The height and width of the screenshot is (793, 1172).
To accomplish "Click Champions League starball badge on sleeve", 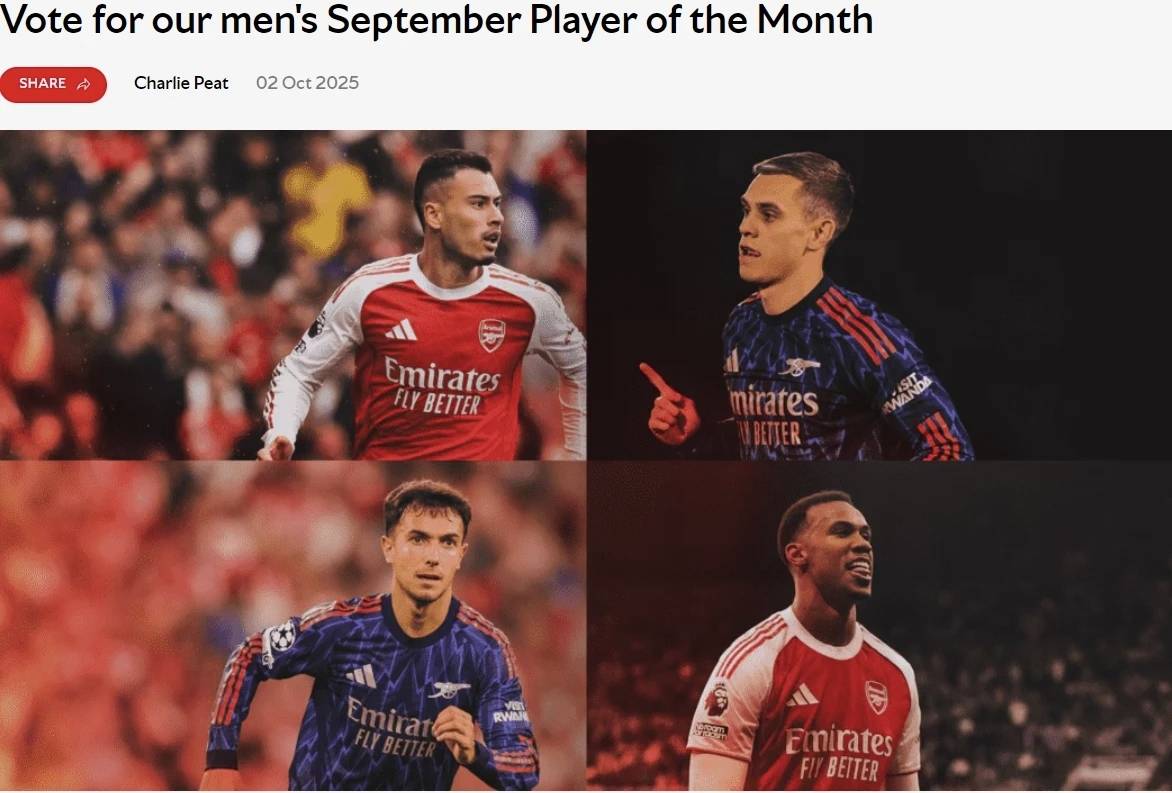I will pos(282,636).
